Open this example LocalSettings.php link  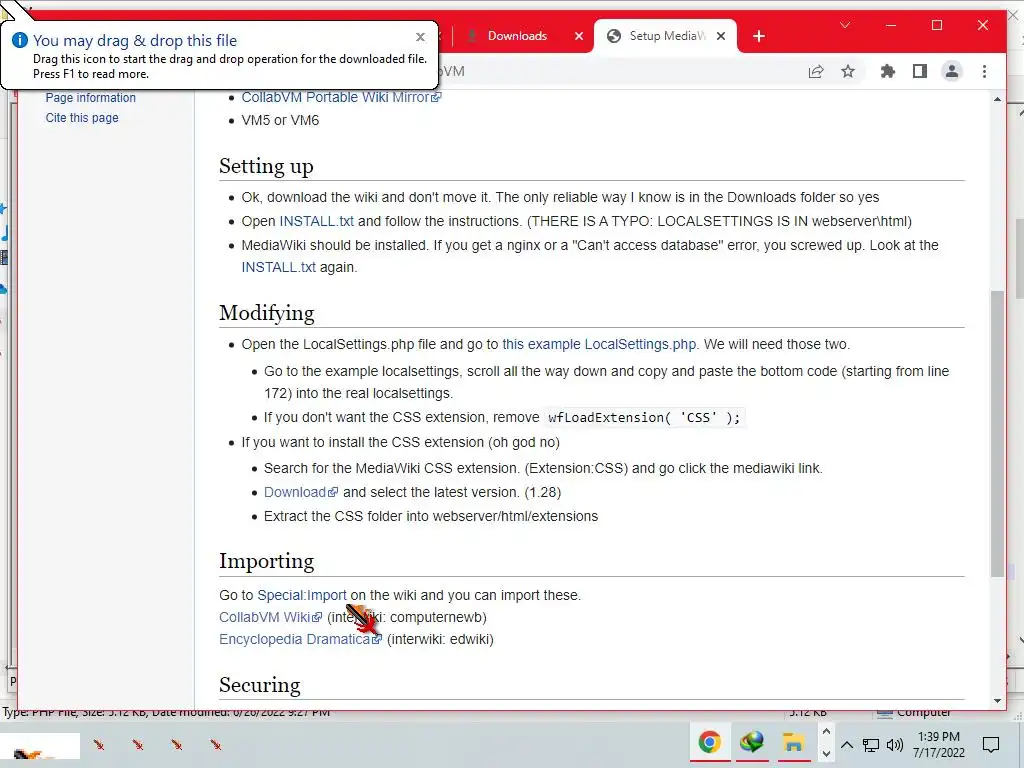coord(599,344)
